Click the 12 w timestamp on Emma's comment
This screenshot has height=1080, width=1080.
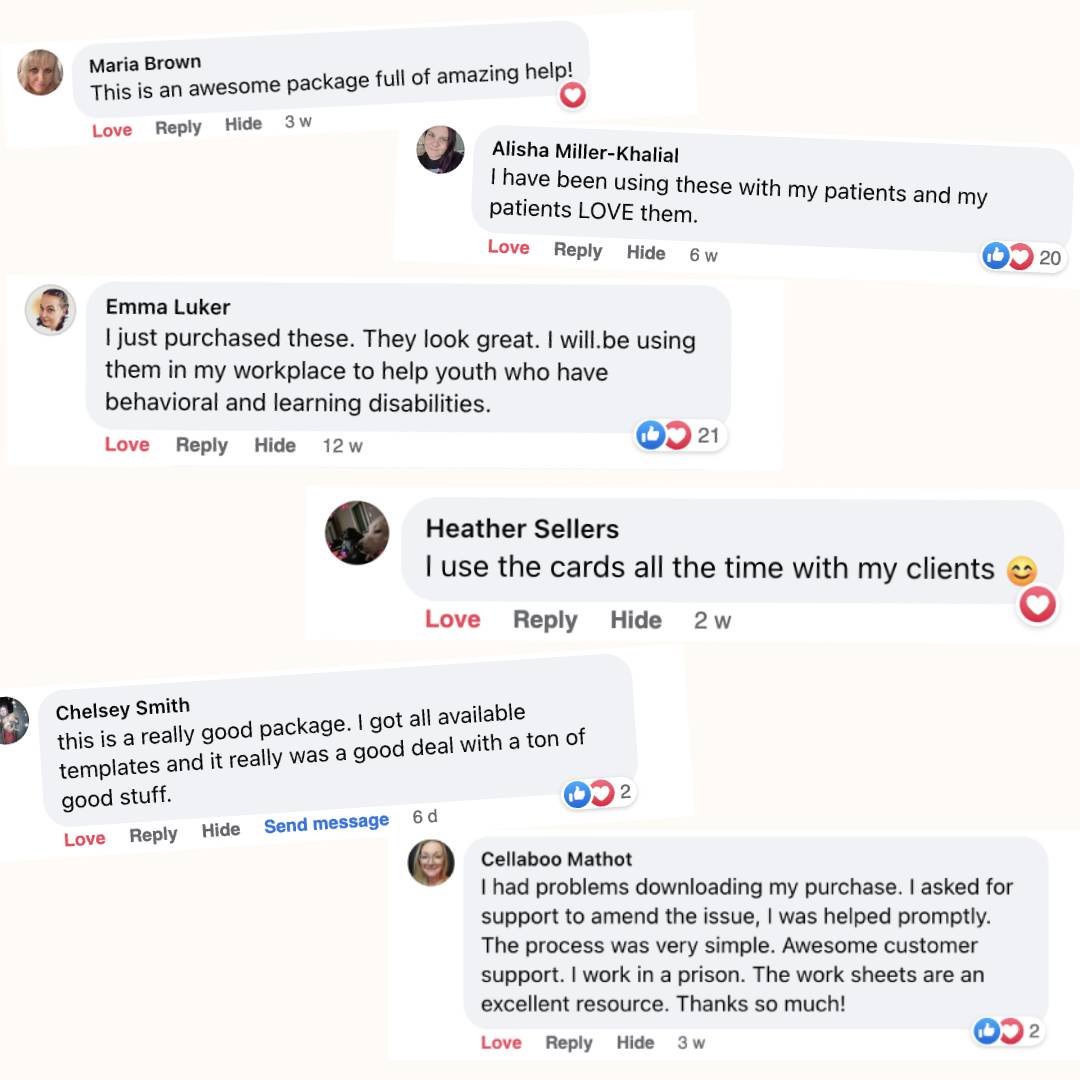tap(342, 446)
